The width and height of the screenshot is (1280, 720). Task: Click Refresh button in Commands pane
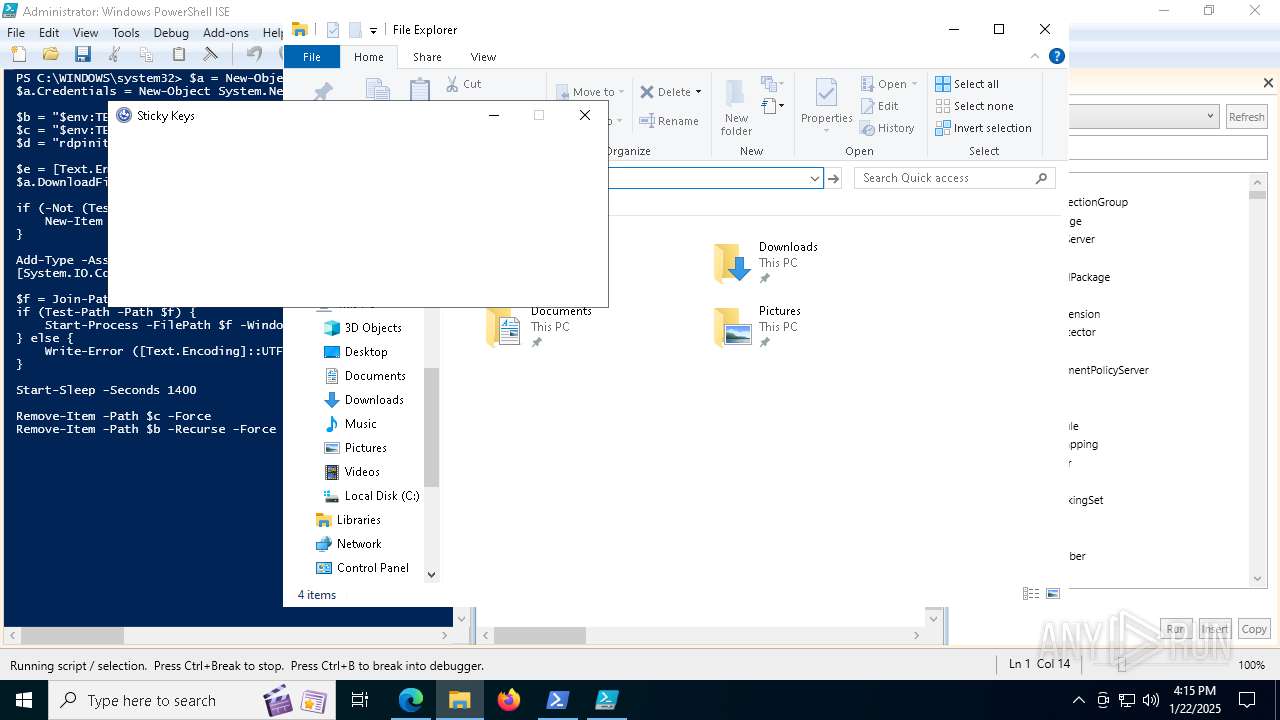[1246, 117]
